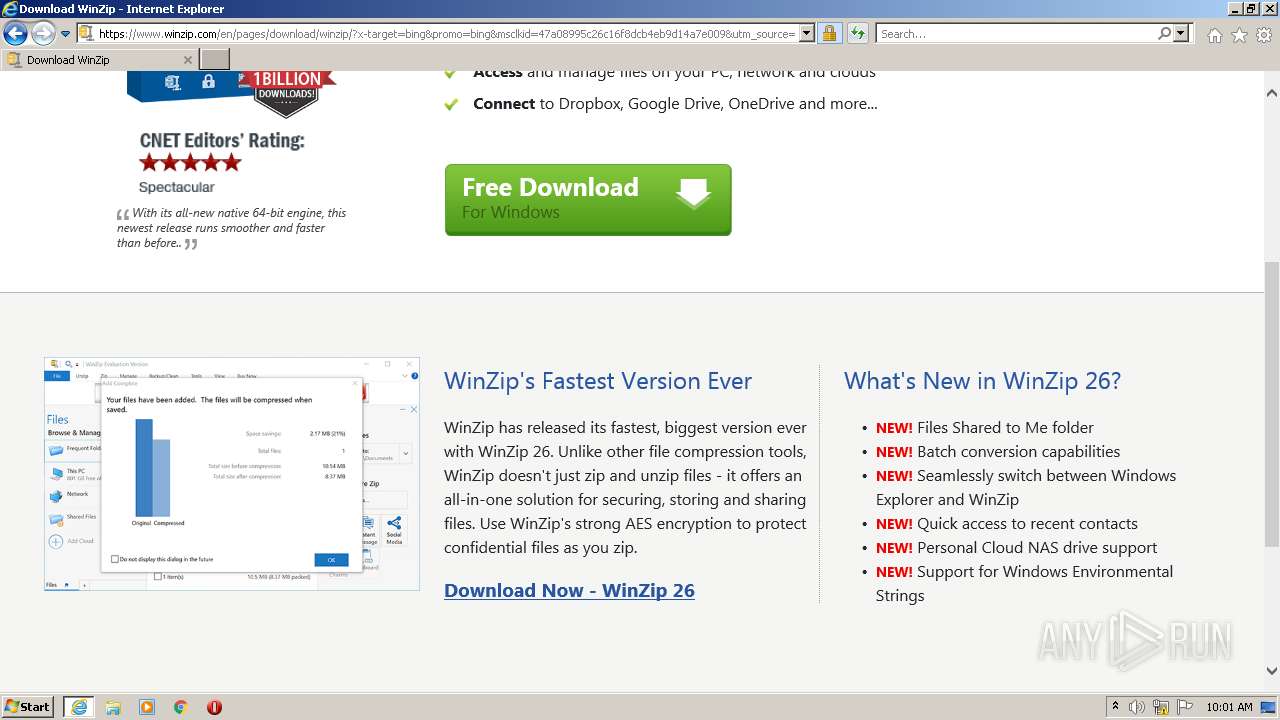The width and height of the screenshot is (1280, 720).
Task: Click the browser Back arrow button
Action: [x=15, y=34]
